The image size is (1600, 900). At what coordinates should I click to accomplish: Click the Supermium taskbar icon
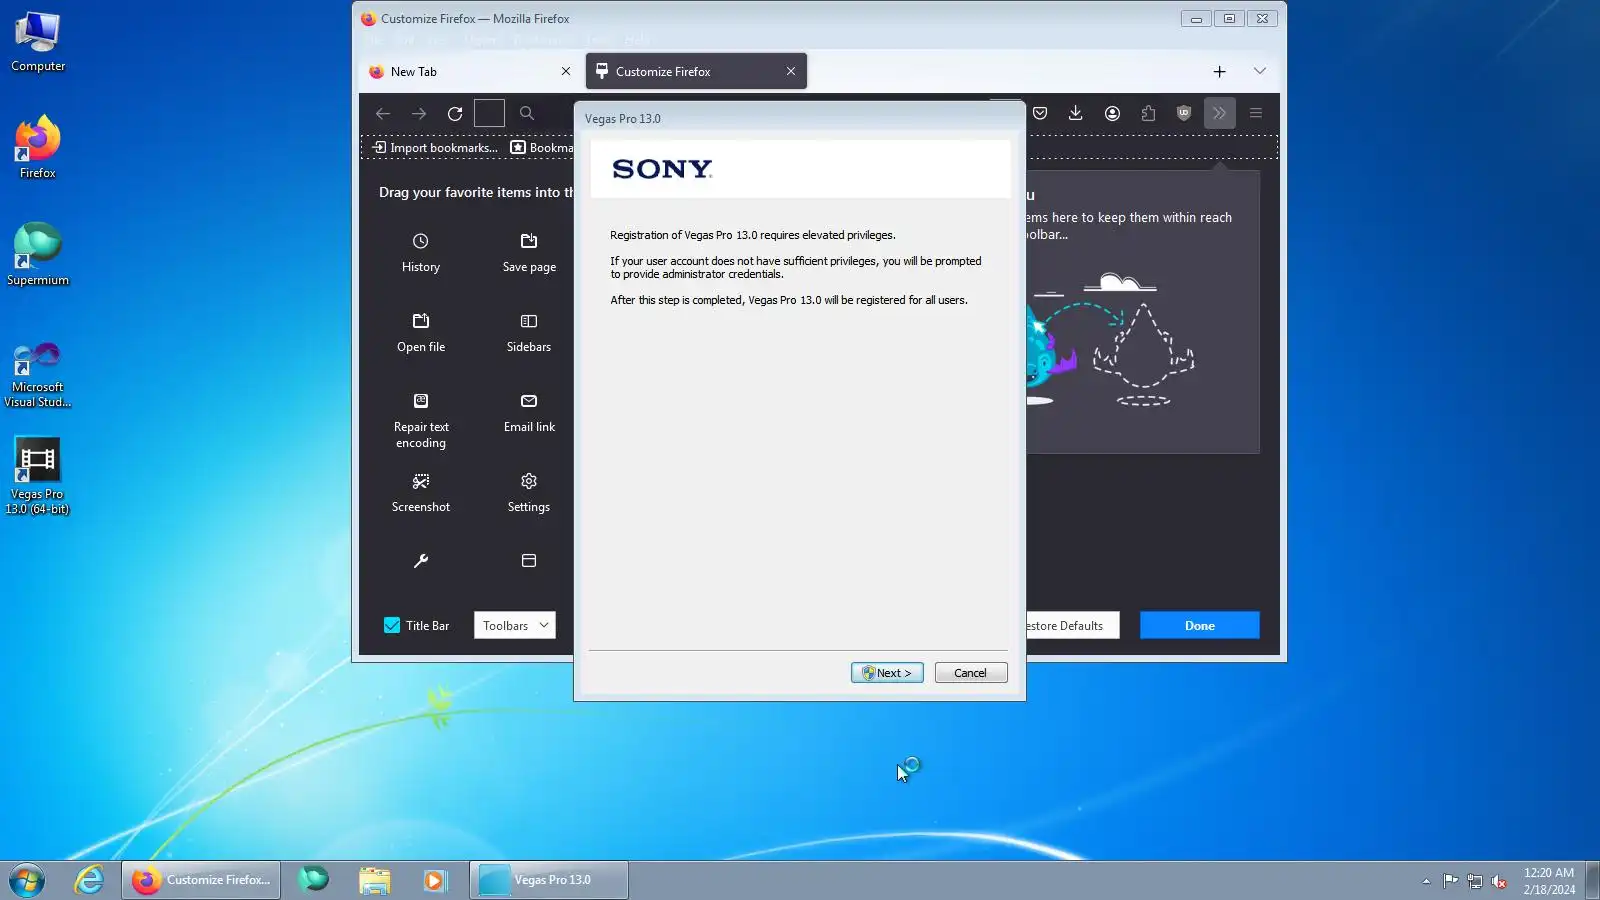point(313,880)
